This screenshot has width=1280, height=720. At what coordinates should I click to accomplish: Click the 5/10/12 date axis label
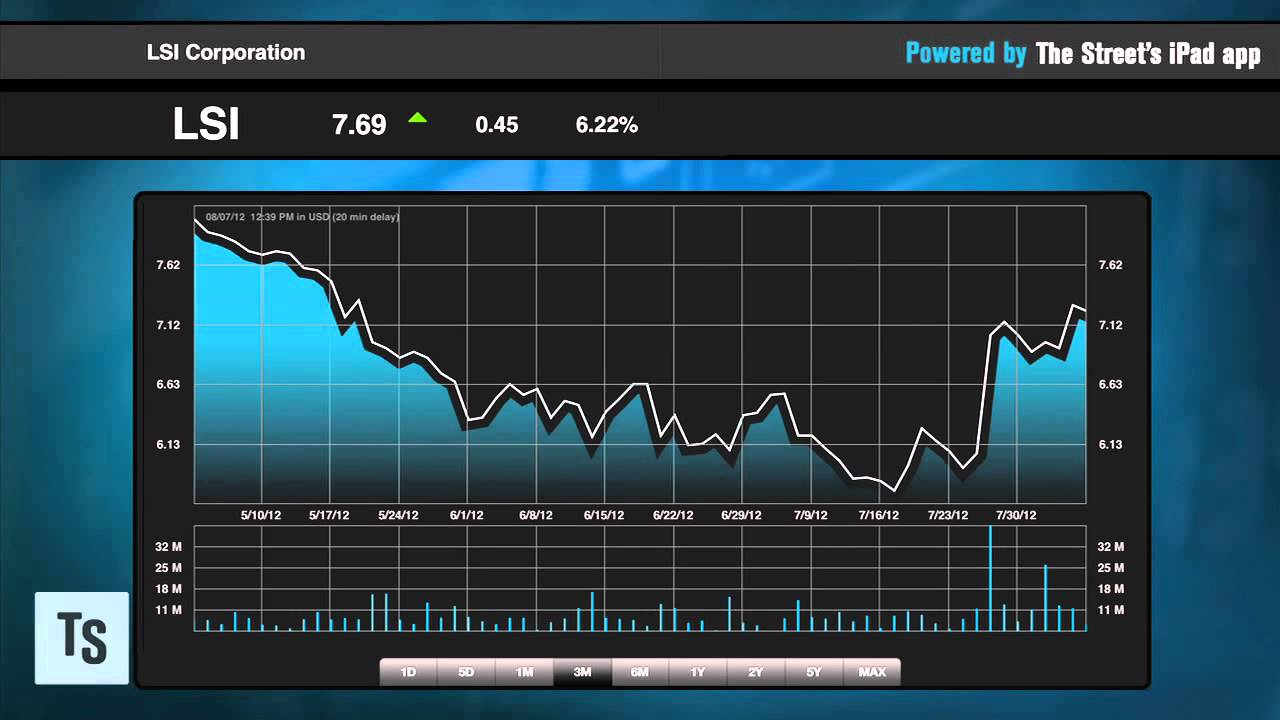click(261, 516)
